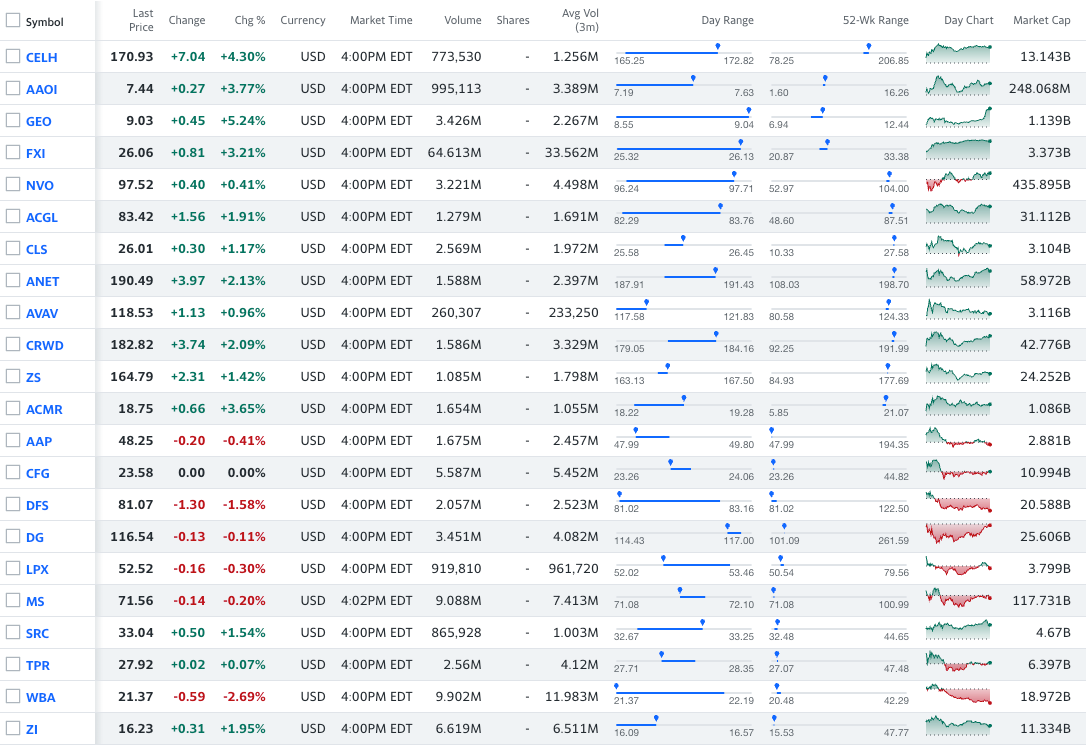Open the ZS ticker link
This screenshot has height=755, width=1086.
coord(33,378)
